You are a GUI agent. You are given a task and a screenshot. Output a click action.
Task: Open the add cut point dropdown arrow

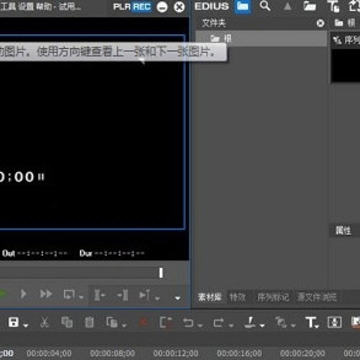coord(262,325)
